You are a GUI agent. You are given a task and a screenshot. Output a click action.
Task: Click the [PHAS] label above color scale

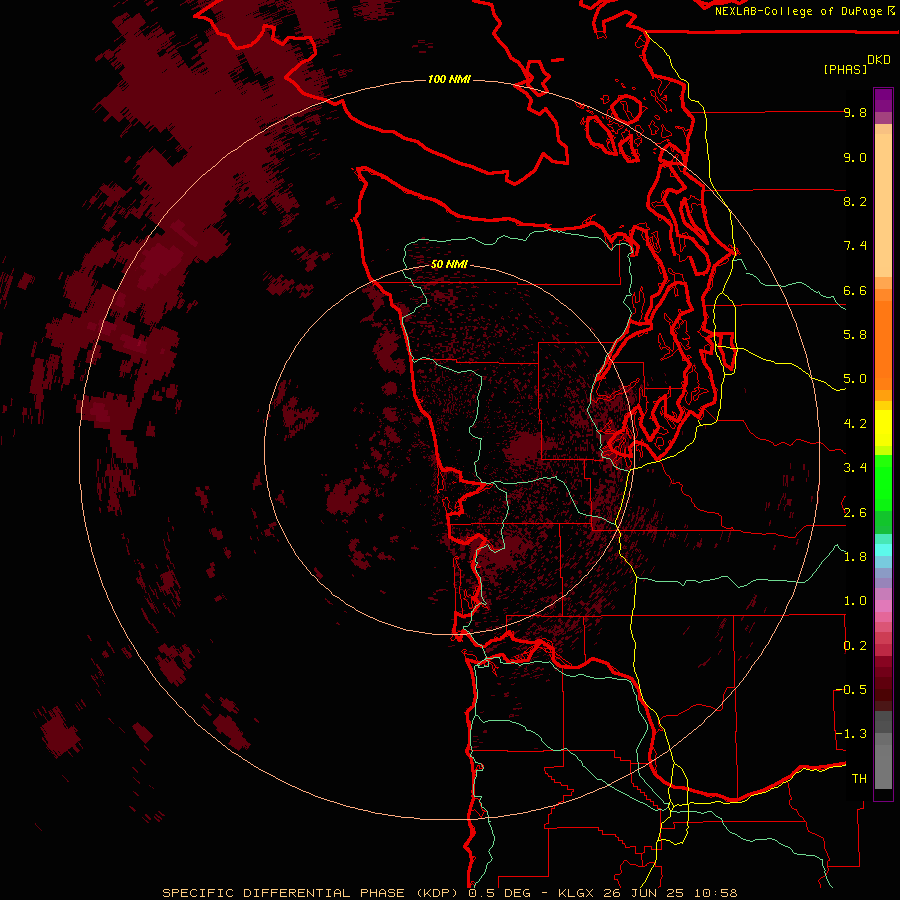tap(845, 69)
